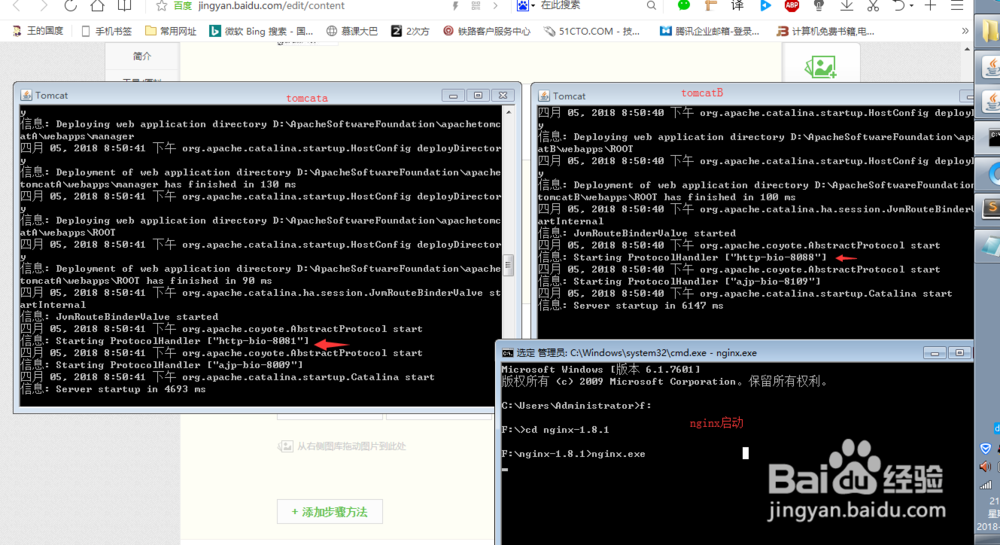Screen dimensions: 1000x545
Task: Click the system tray volume speaker icon
Action: tap(985, 467)
